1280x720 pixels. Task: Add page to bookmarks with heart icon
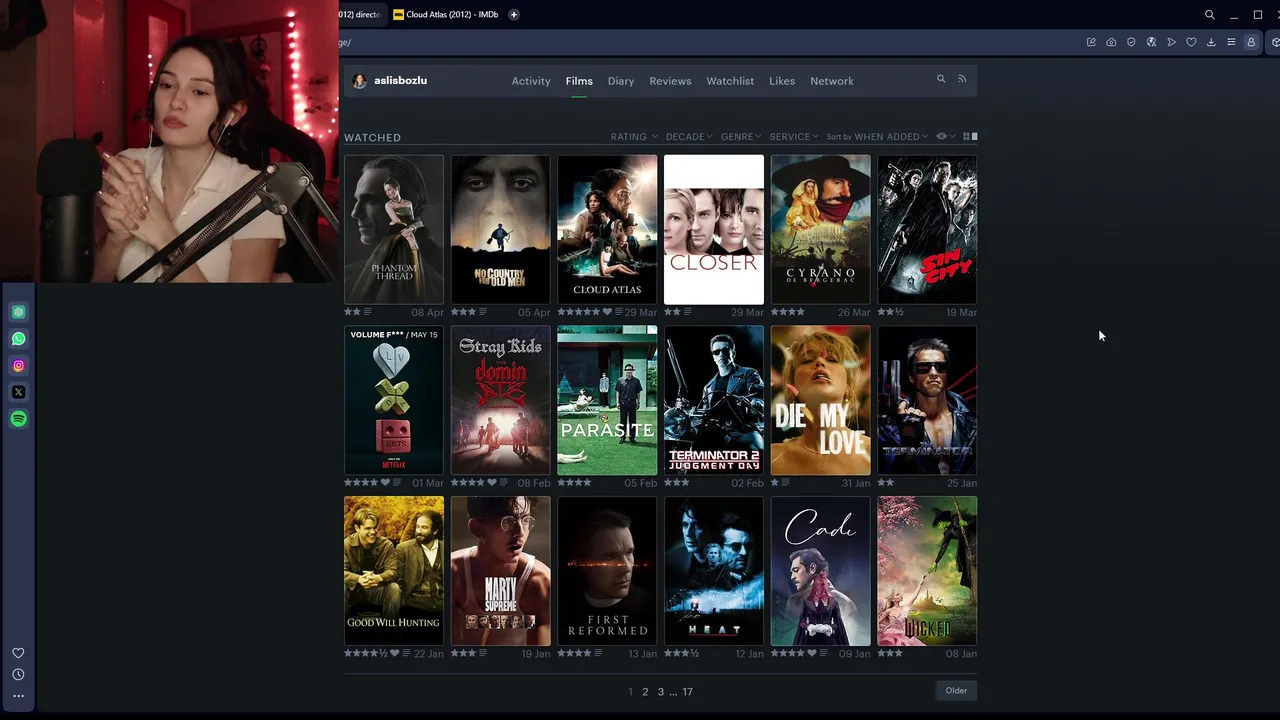pos(1191,42)
